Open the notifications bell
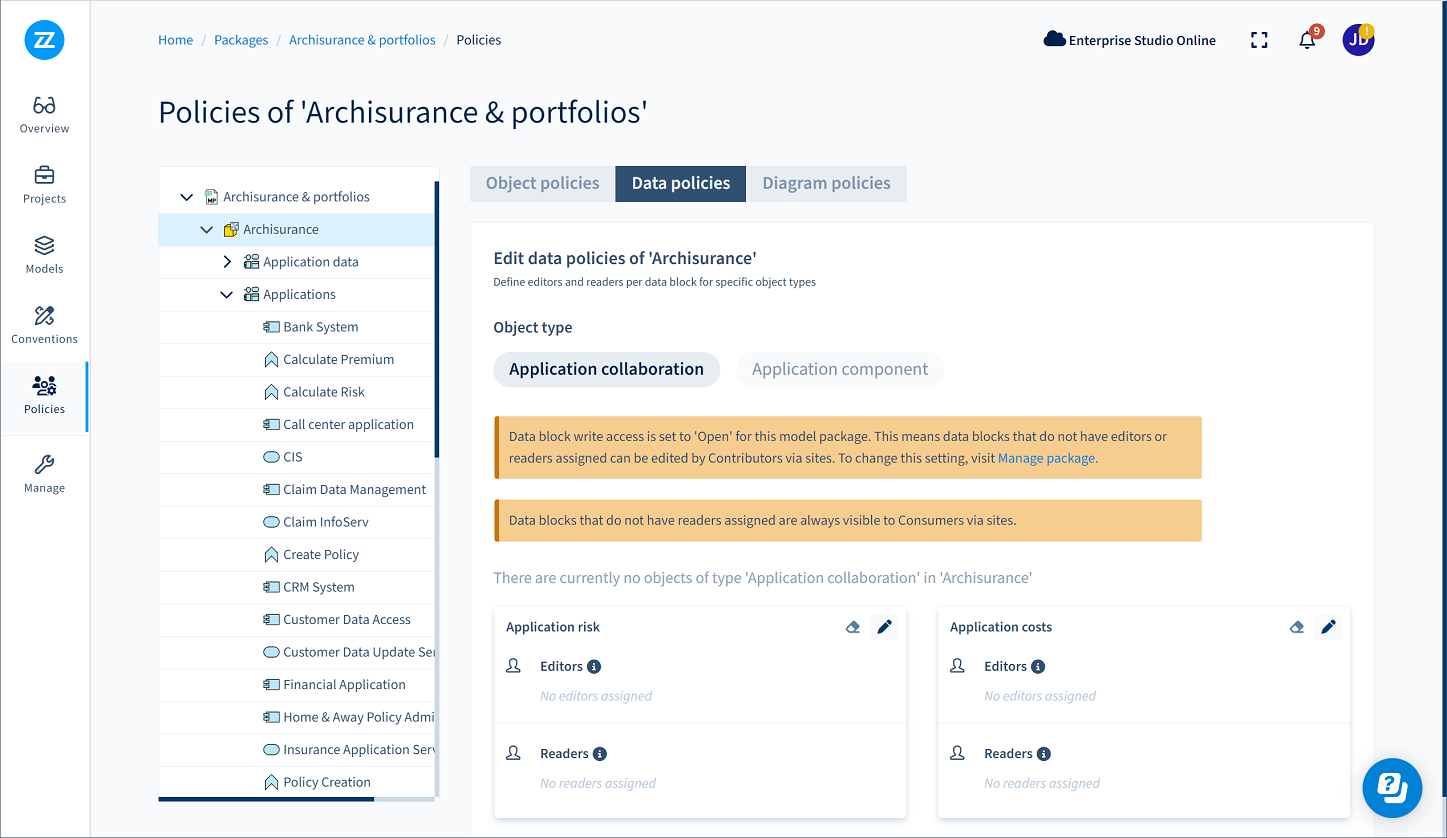Image resolution: width=1447 pixels, height=838 pixels. tap(1307, 40)
